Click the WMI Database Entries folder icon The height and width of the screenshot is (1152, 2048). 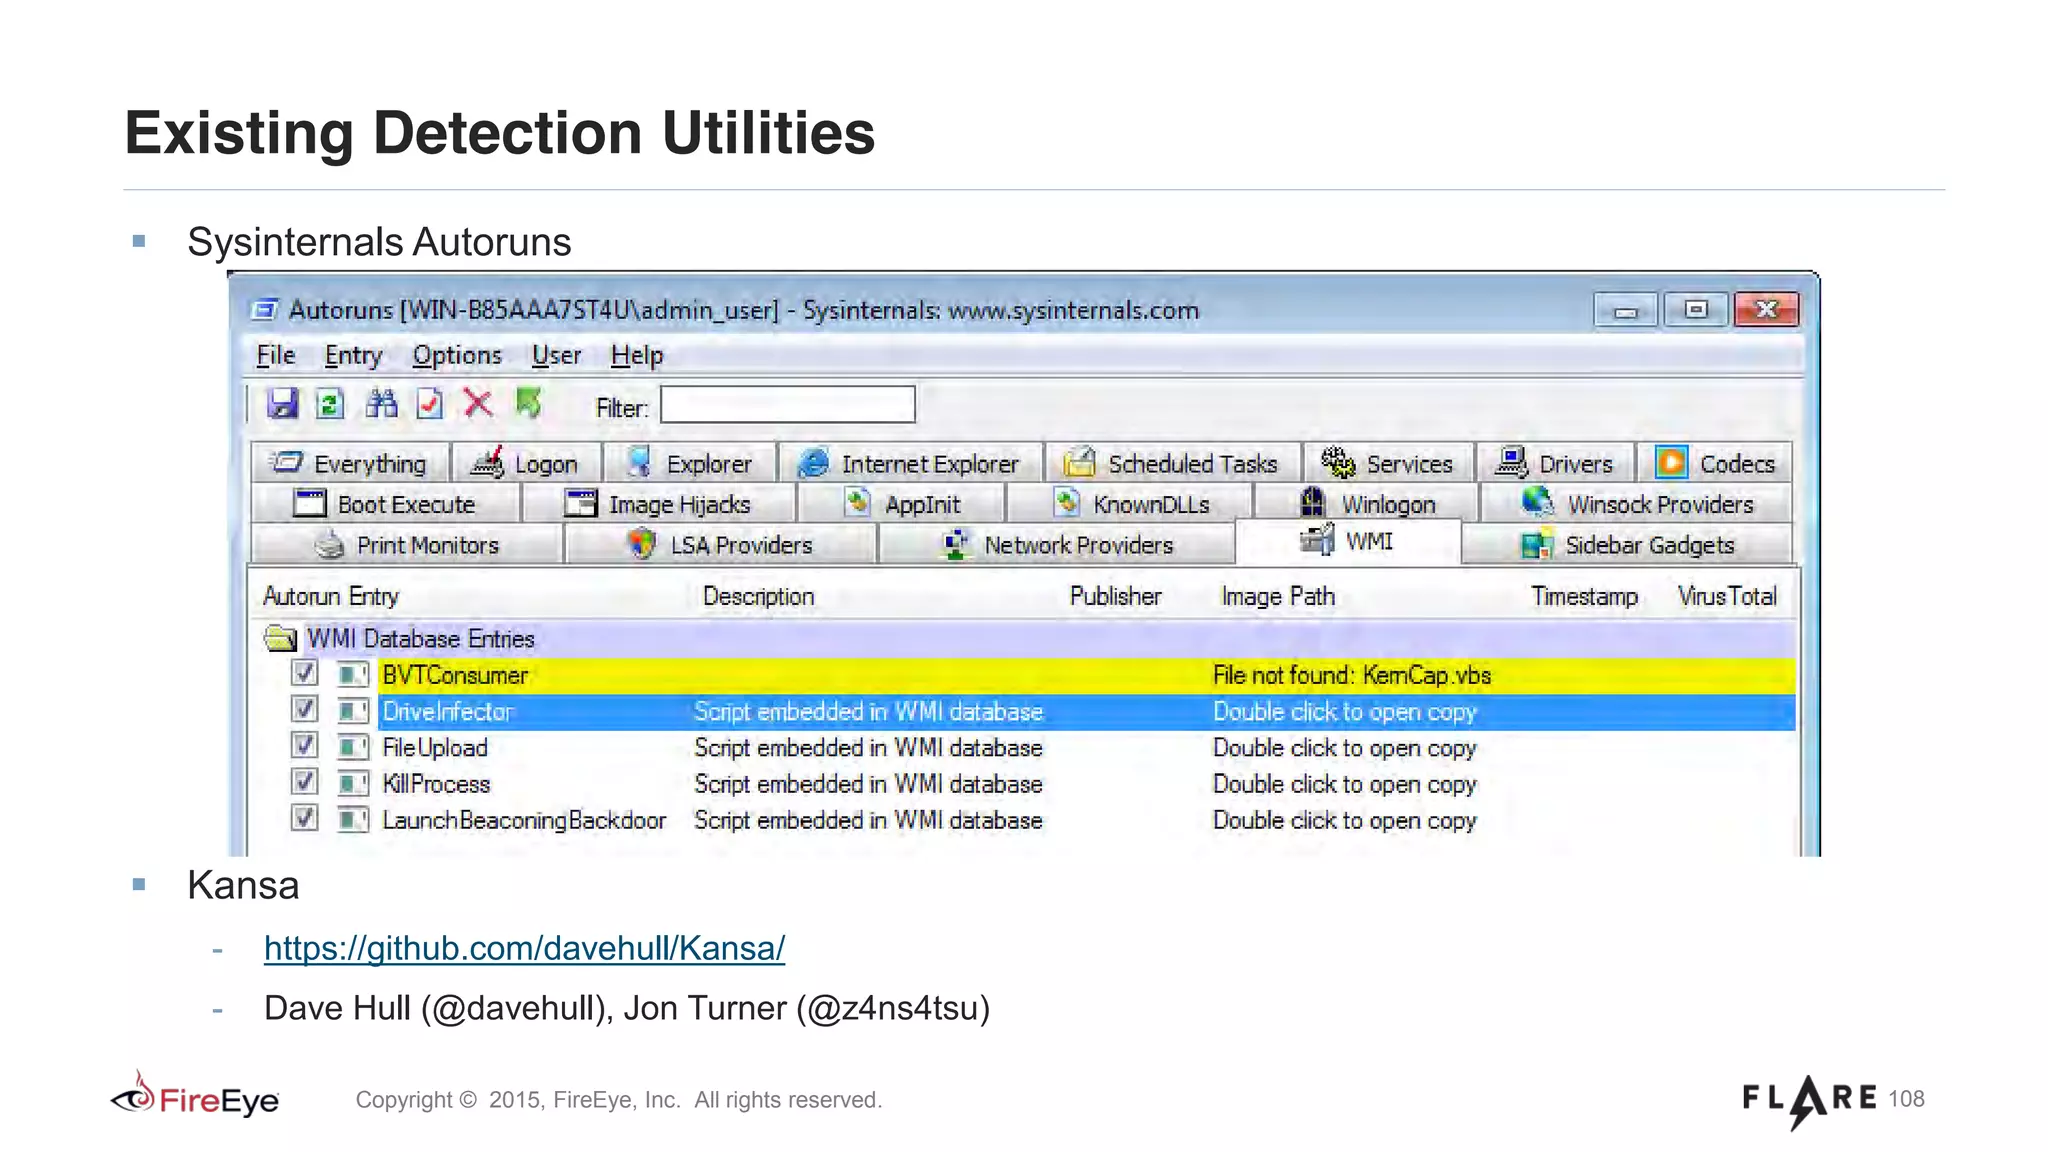coord(280,638)
